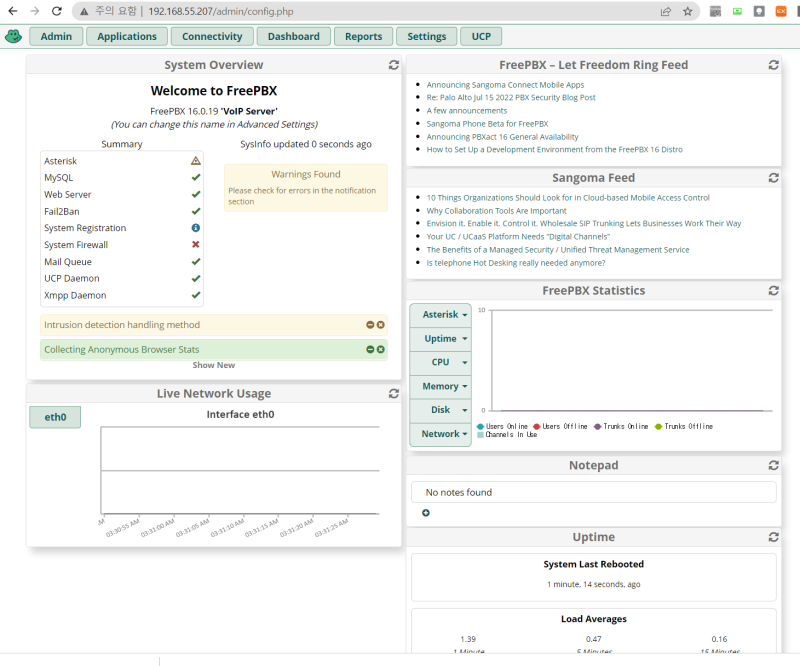
Task: Refresh the Live Network Usage panel
Action: pyautogui.click(x=393, y=393)
